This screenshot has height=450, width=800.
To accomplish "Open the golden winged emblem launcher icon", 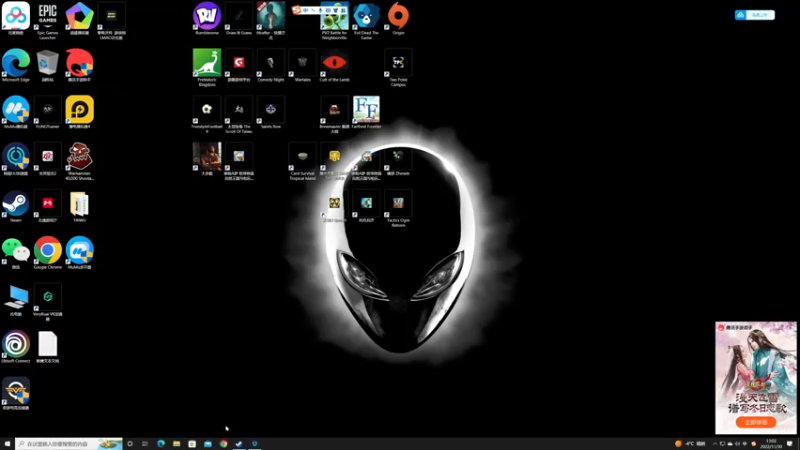I will (16, 394).
